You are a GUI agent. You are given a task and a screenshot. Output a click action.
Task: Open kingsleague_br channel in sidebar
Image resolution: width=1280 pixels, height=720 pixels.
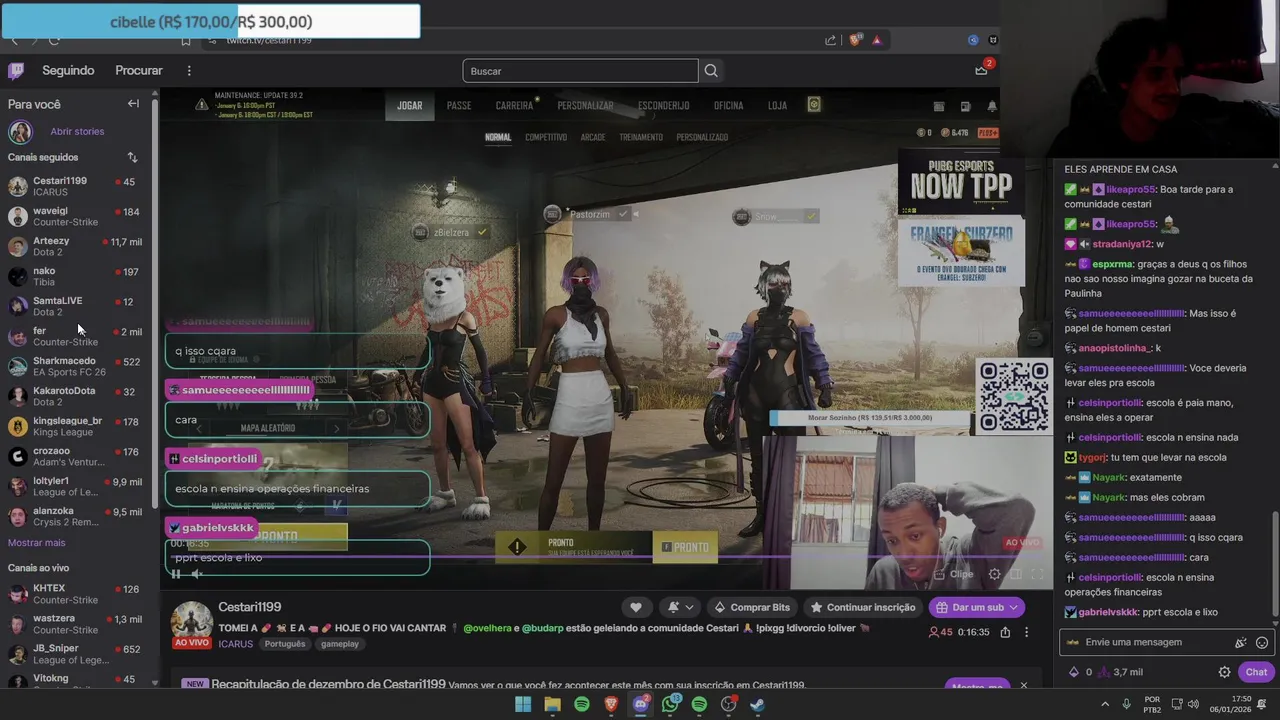(78, 426)
